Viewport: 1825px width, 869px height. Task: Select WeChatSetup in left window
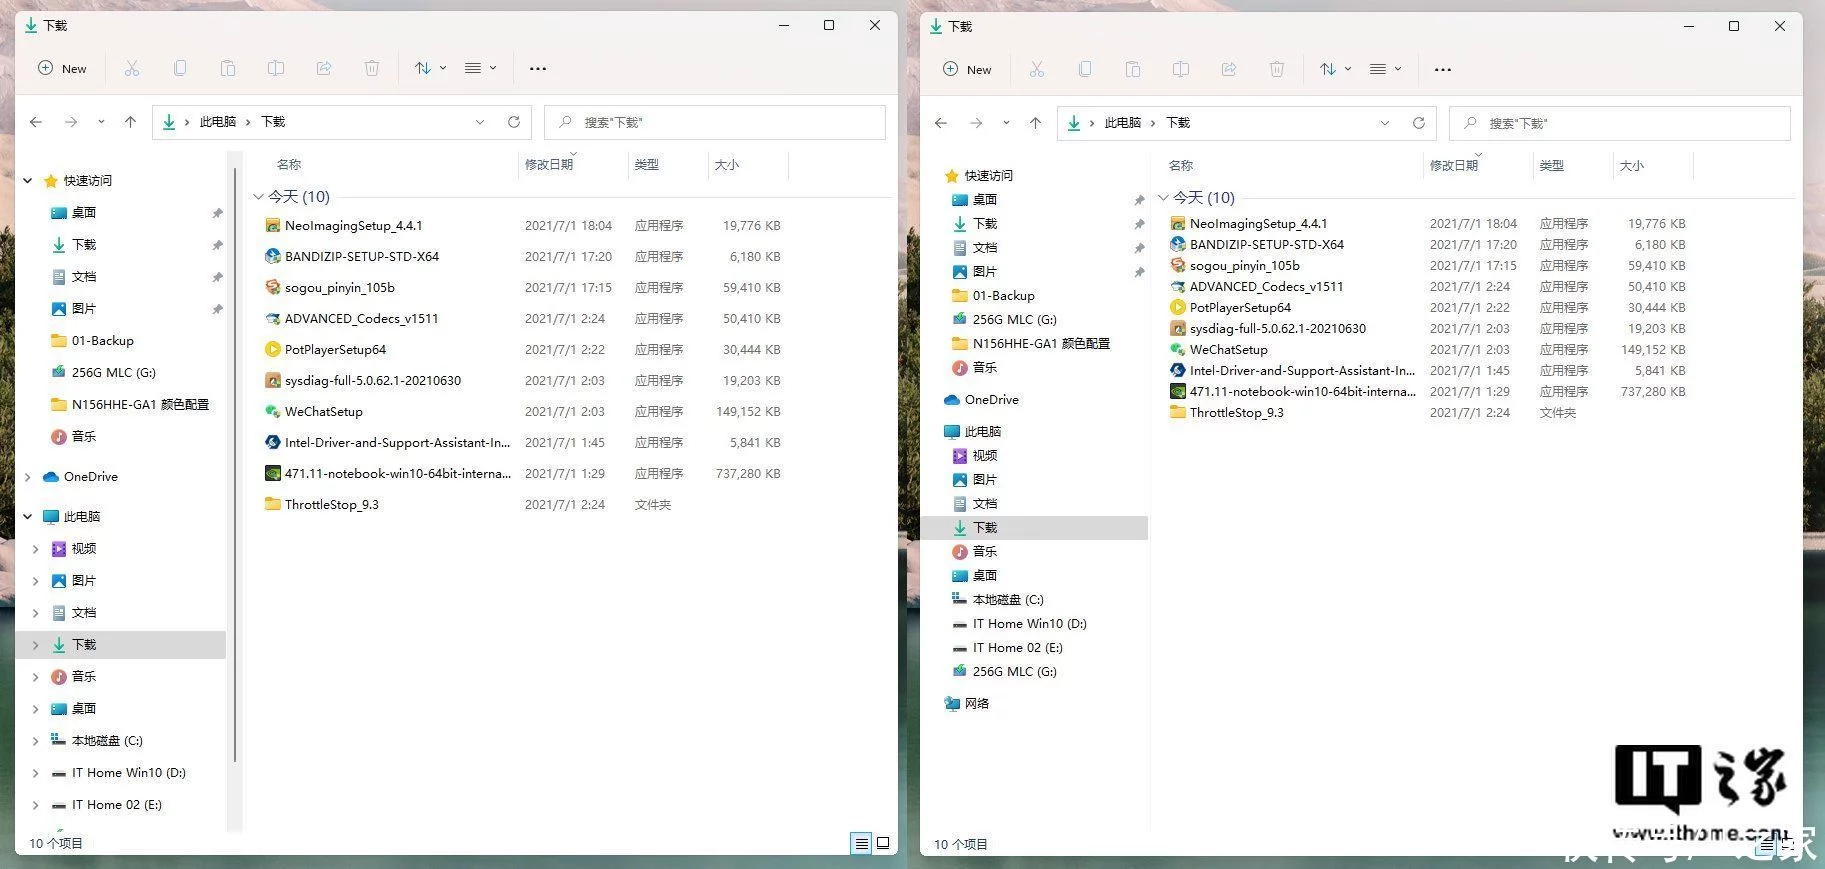click(x=324, y=412)
